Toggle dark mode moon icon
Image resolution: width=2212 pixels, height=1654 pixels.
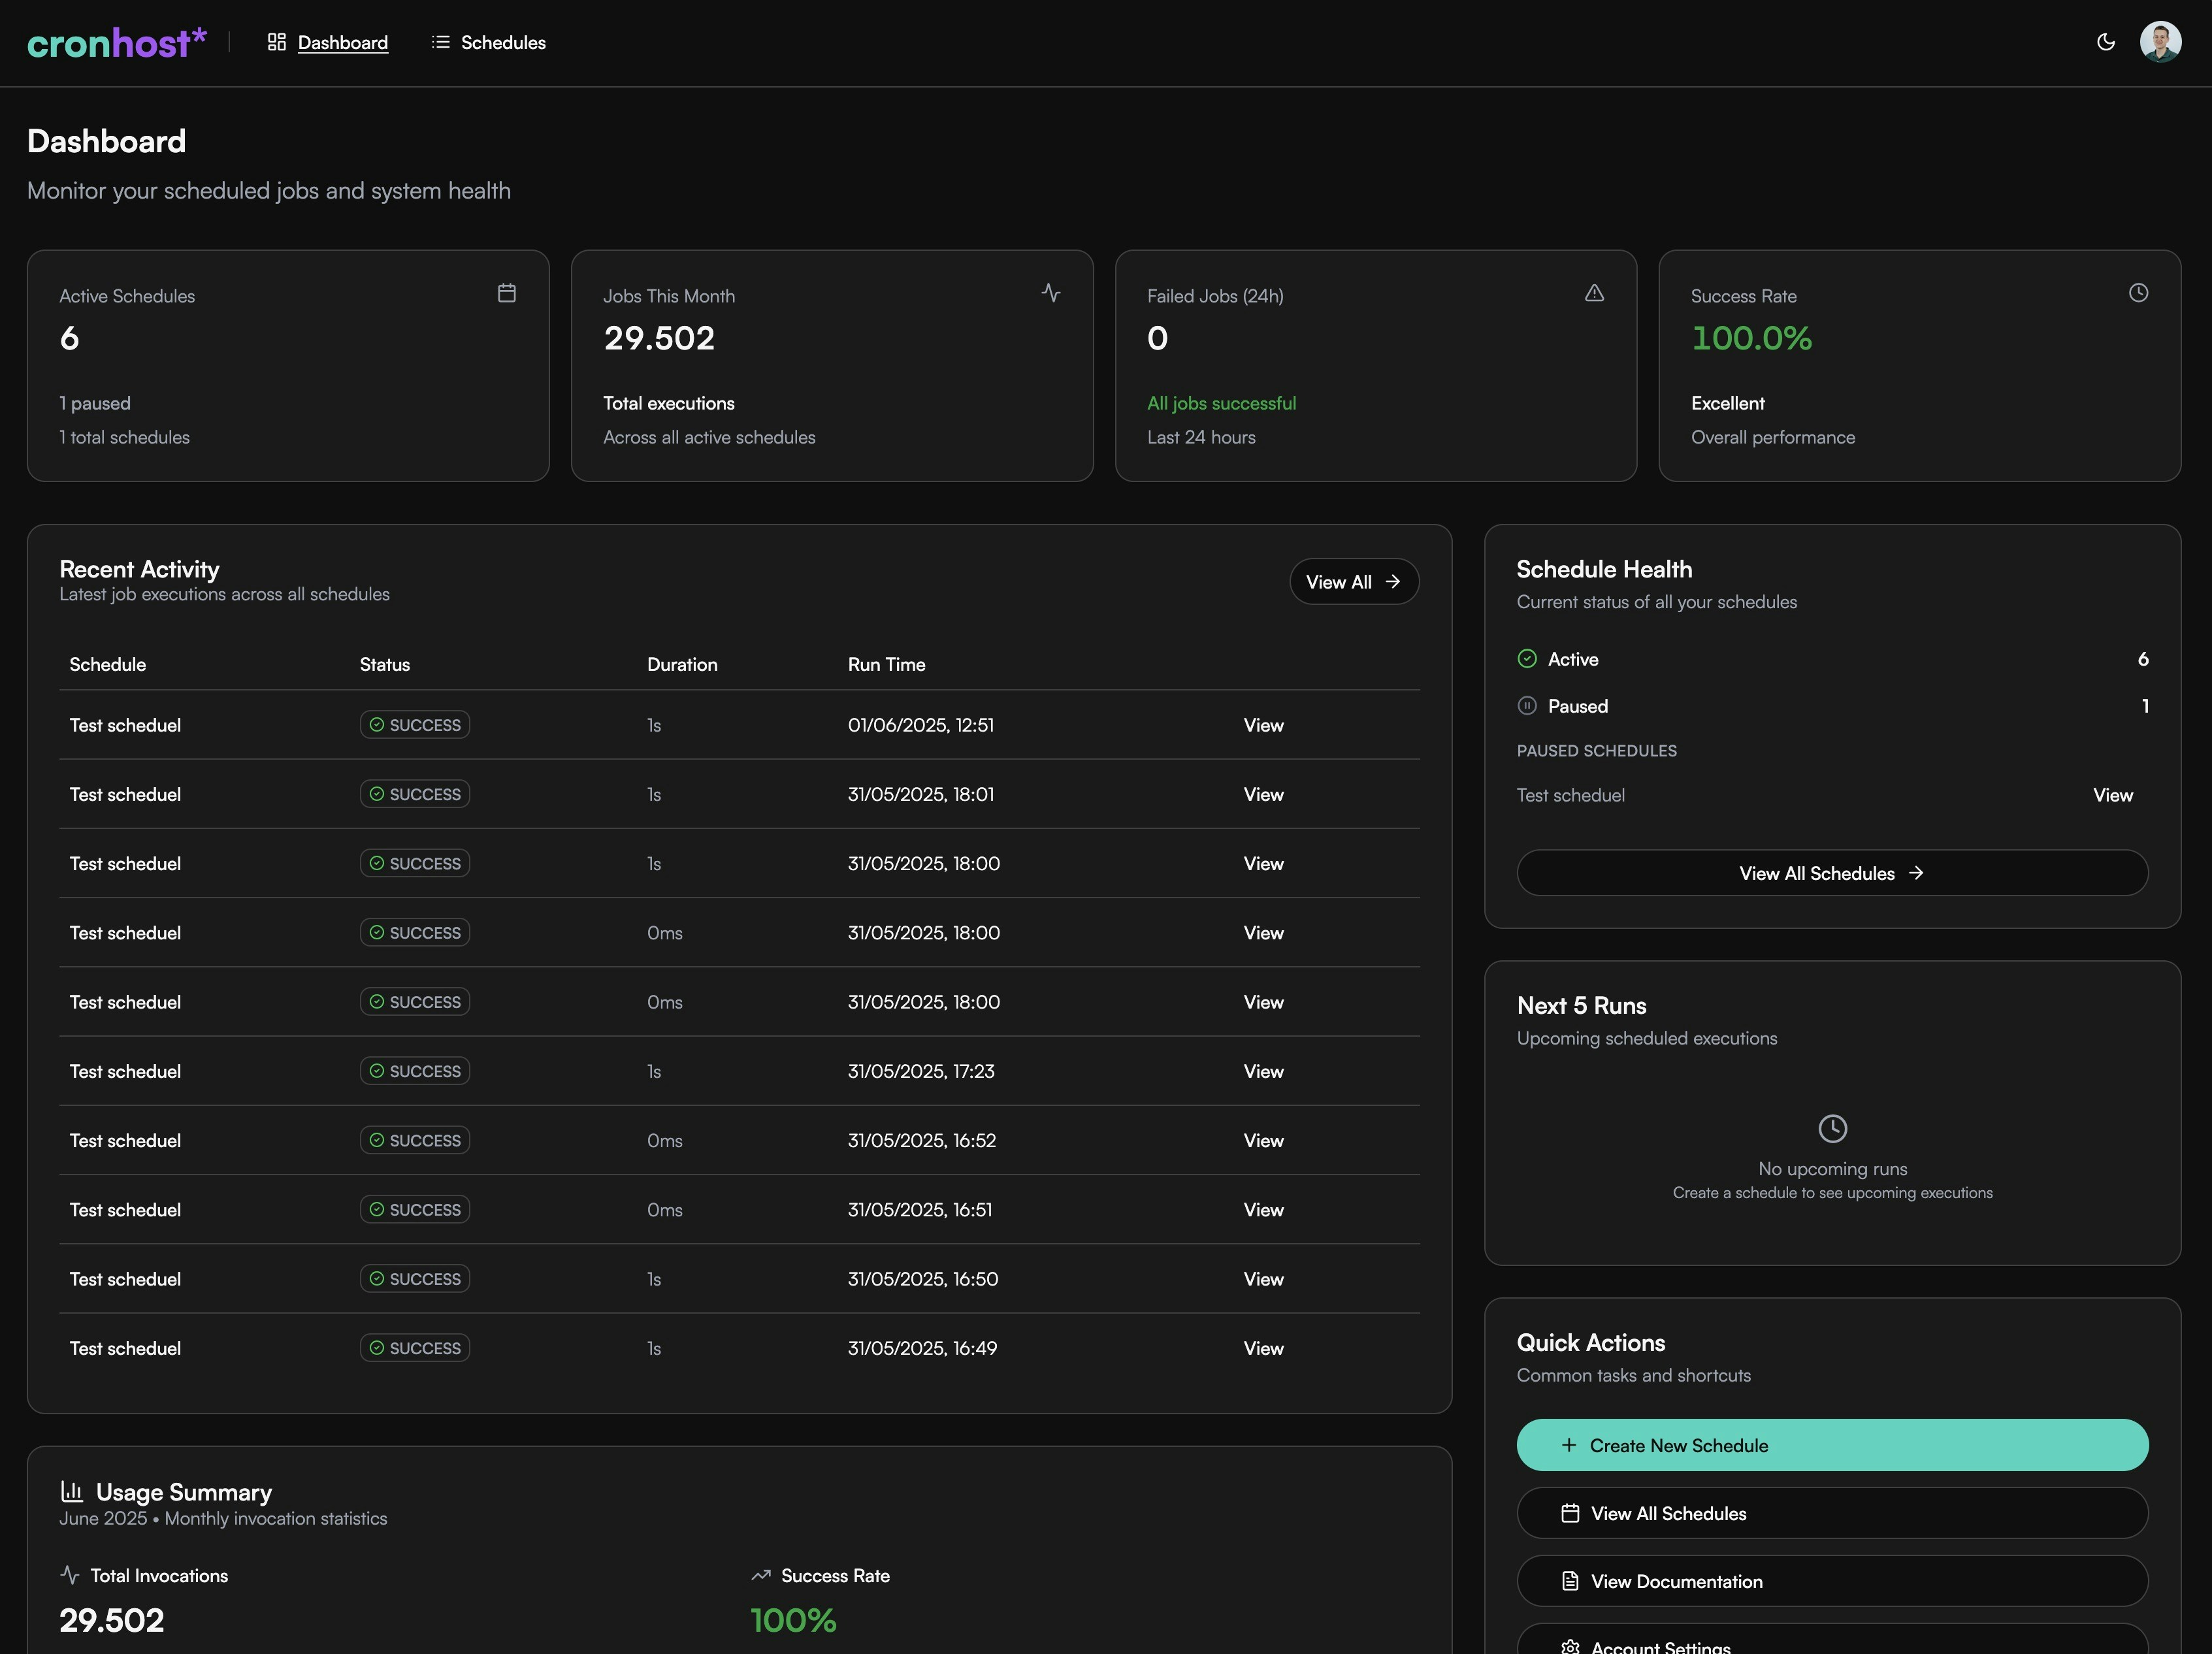click(x=2105, y=42)
